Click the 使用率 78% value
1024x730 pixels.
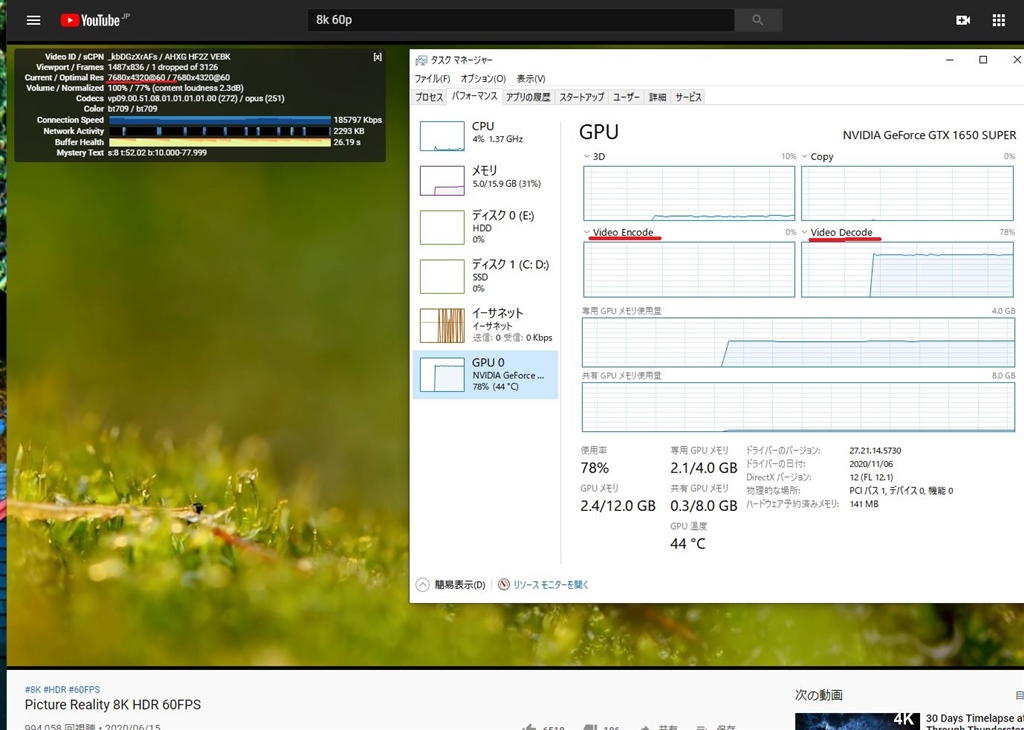pyautogui.click(x=594, y=468)
